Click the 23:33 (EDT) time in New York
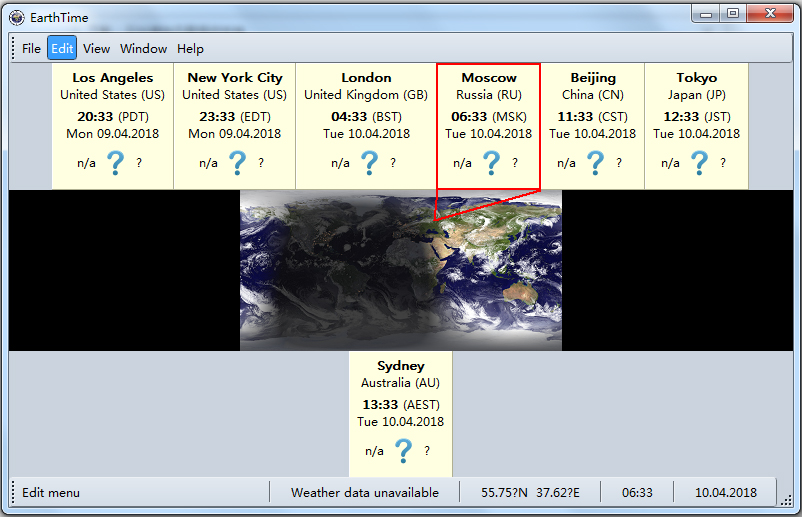Image resolution: width=802 pixels, height=517 pixels. pos(235,117)
